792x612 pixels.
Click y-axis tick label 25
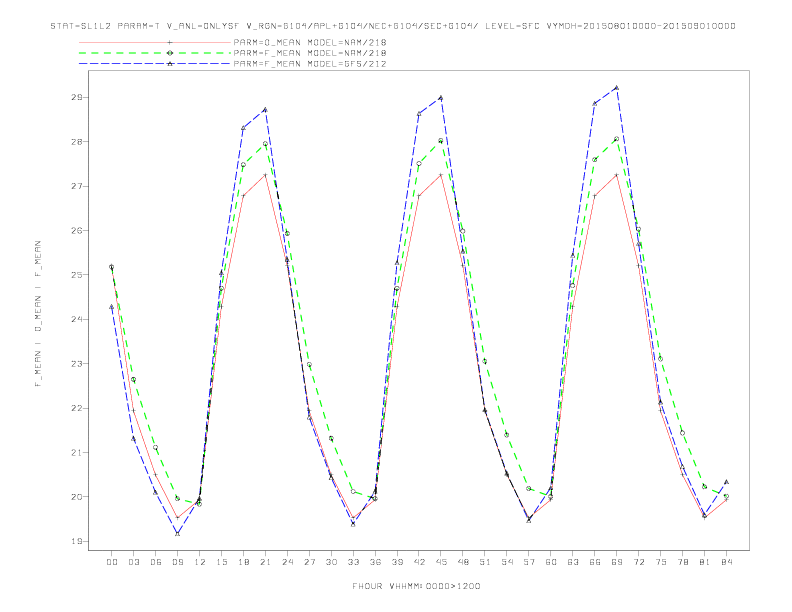pyautogui.click(x=76, y=275)
